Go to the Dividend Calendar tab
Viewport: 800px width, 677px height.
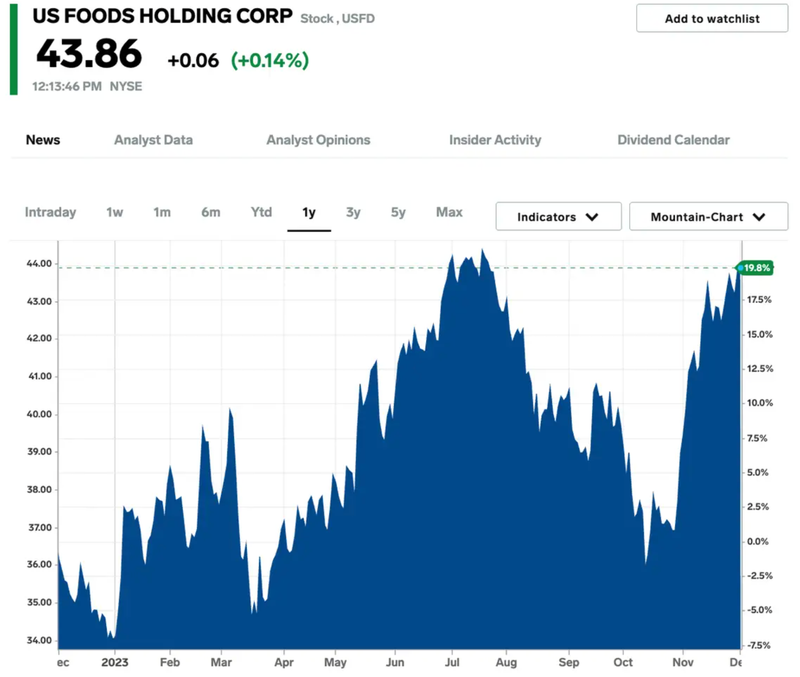(x=673, y=140)
